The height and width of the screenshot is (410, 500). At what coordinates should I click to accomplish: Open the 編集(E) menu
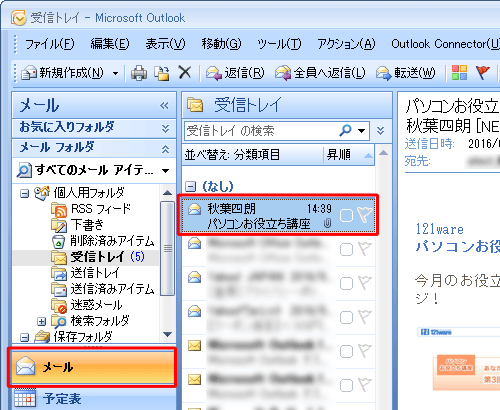[110, 44]
